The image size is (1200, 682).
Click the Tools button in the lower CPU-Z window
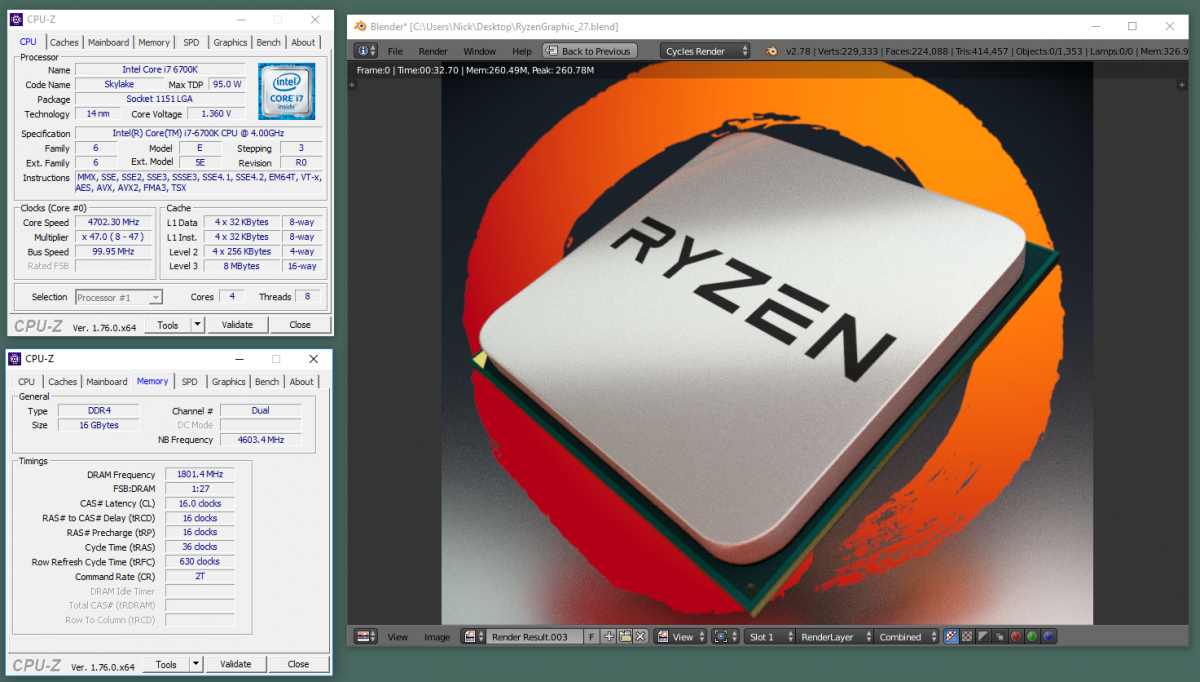(166, 664)
